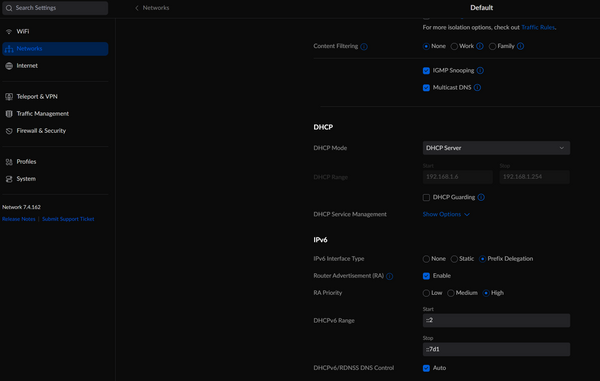Click the back chevron beside Networks
Viewport: 600px width, 381px height.
coord(137,8)
